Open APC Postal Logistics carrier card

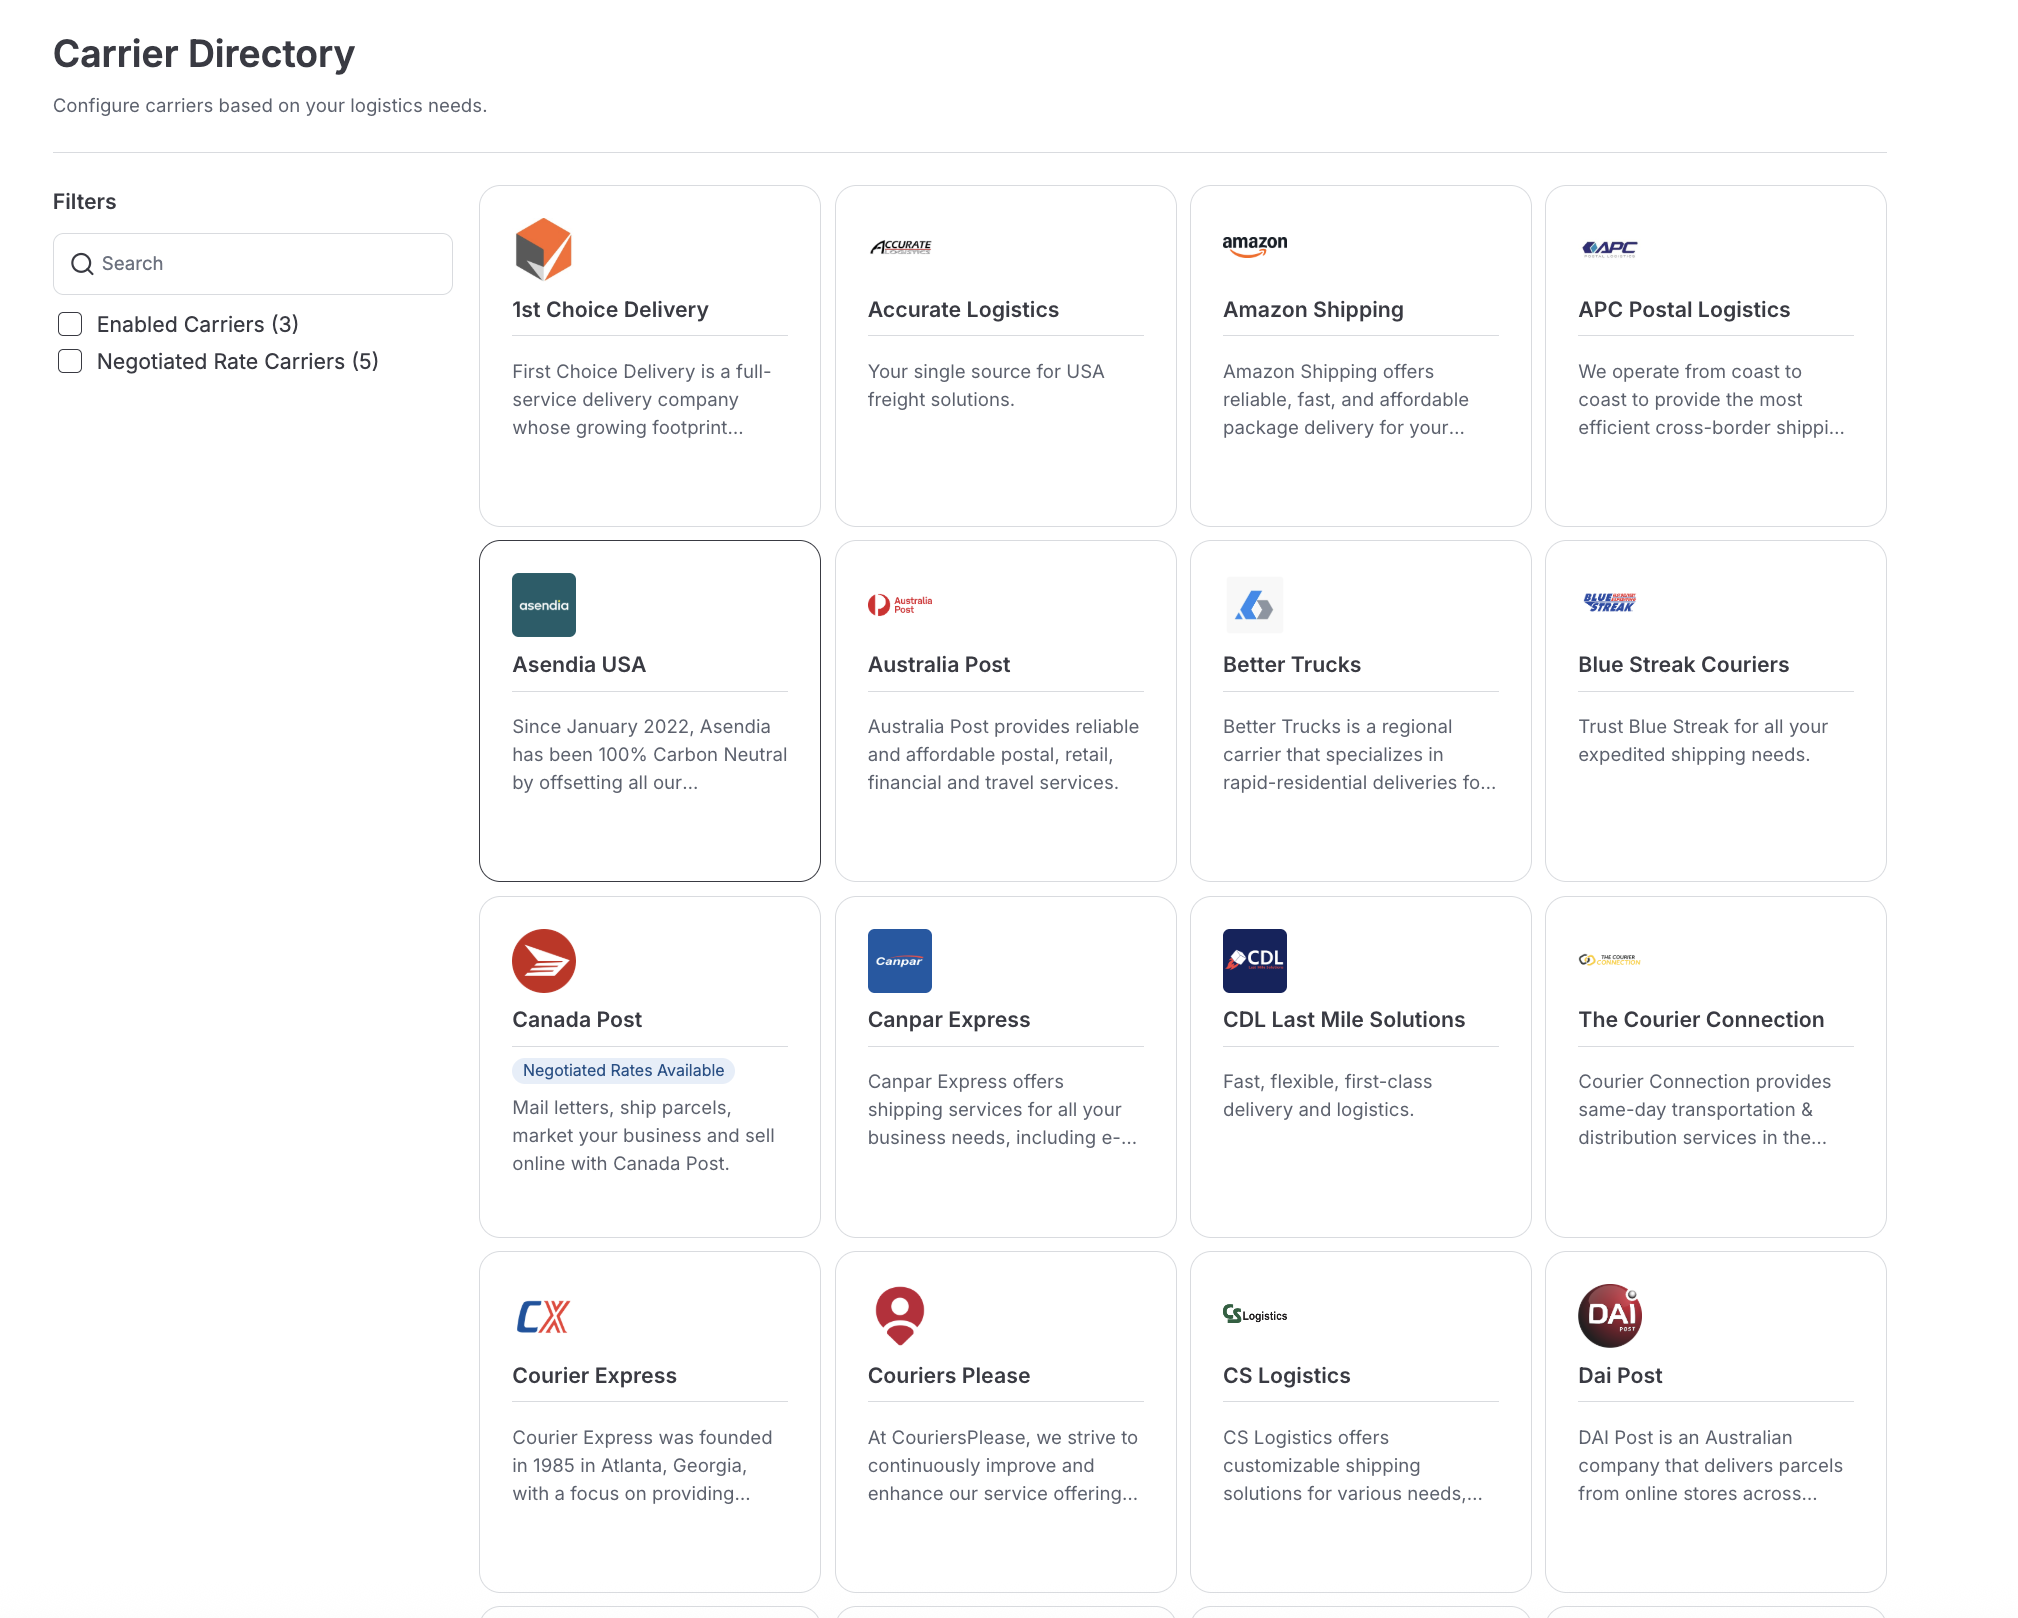[1715, 355]
